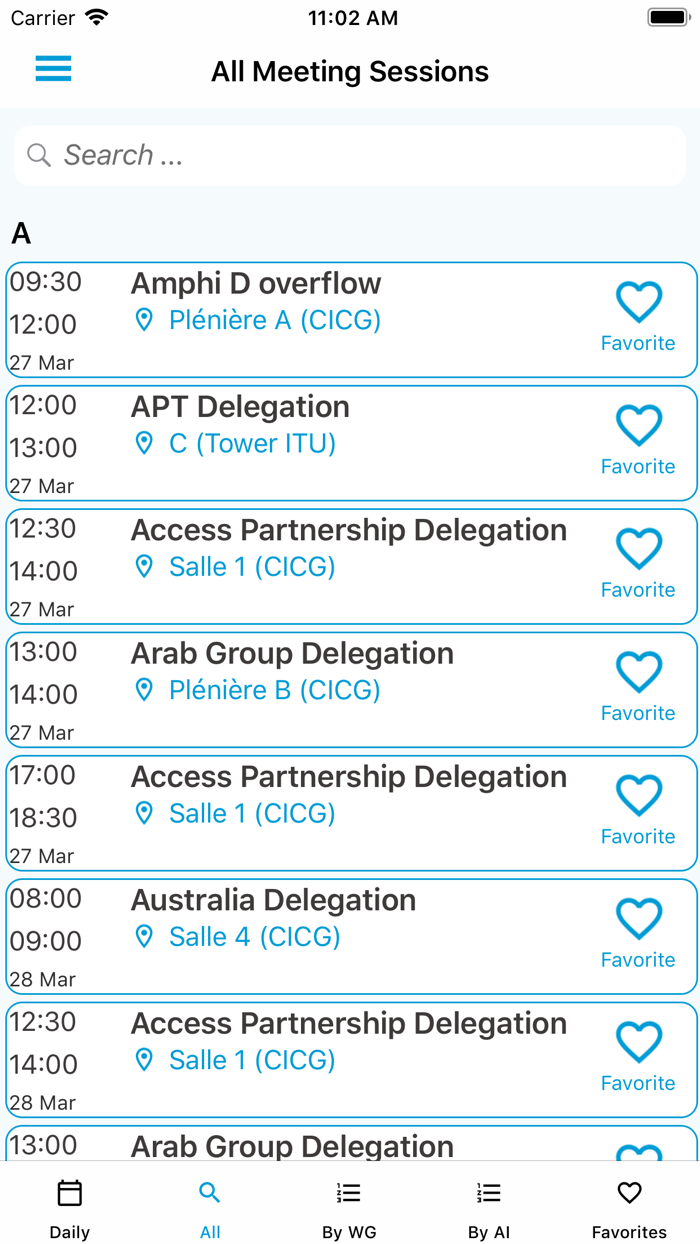The width and height of the screenshot is (700, 1244).
Task: Open the By AI tab
Action: [x=489, y=1208]
